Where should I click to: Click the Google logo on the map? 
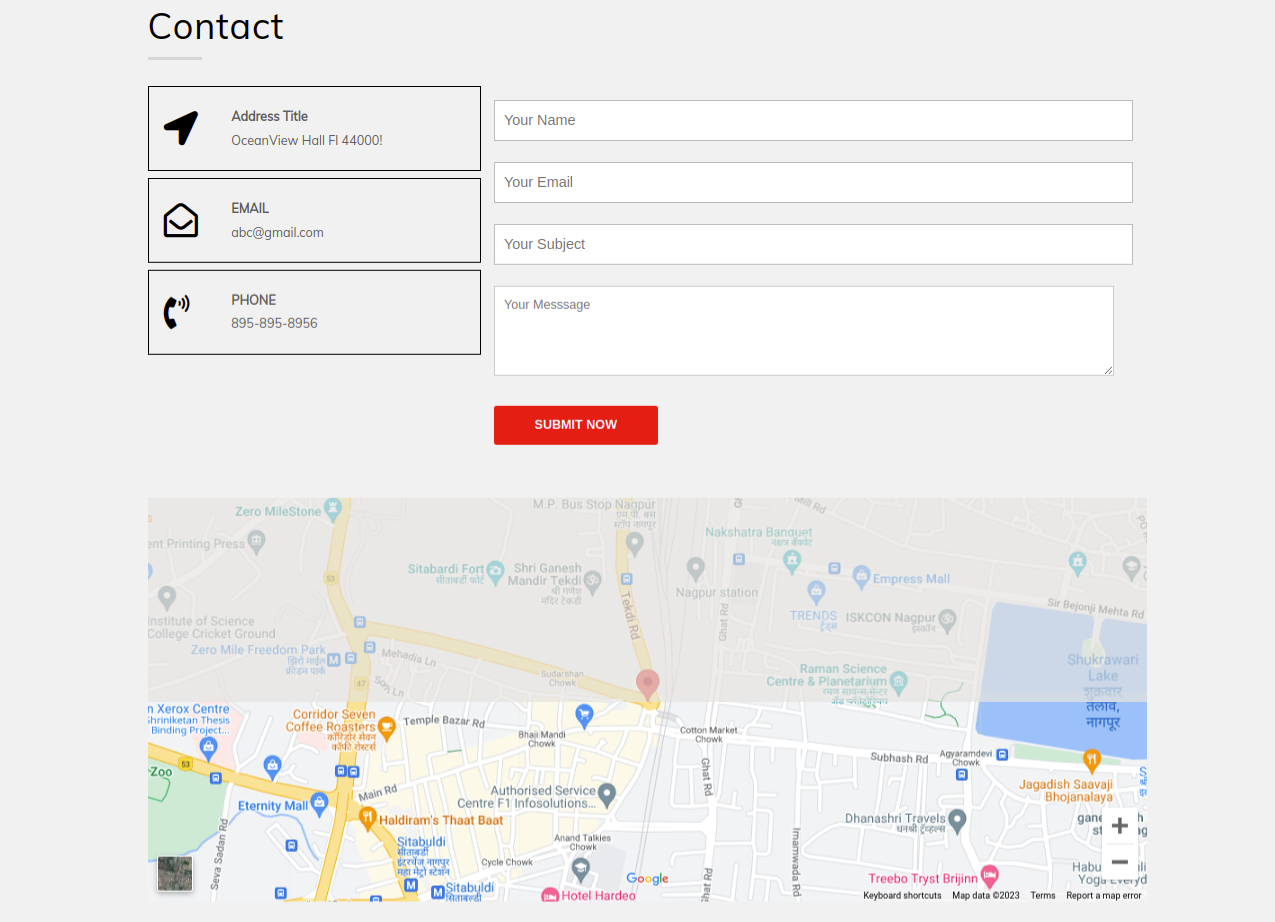[x=647, y=879]
